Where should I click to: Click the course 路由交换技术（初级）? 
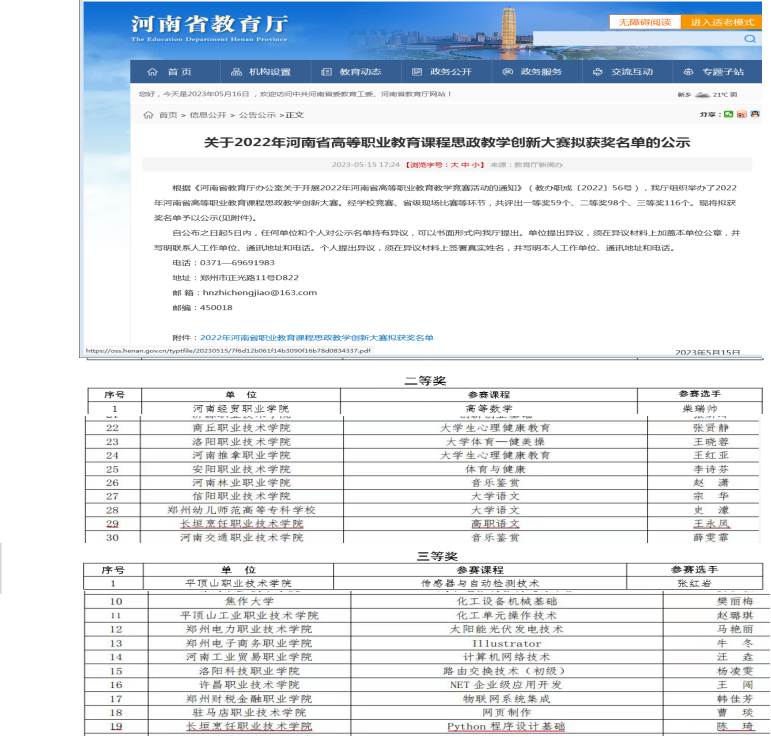point(505,671)
